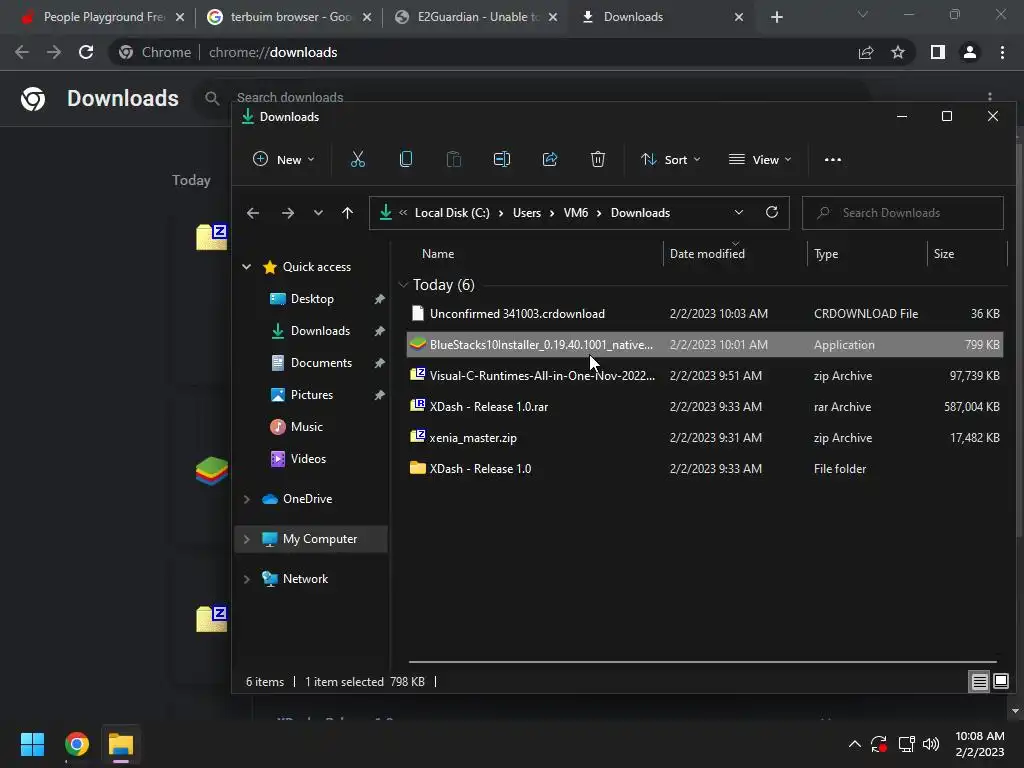Open the View dropdown menu
Image resolution: width=1024 pixels, height=768 pixels.
[760, 159]
